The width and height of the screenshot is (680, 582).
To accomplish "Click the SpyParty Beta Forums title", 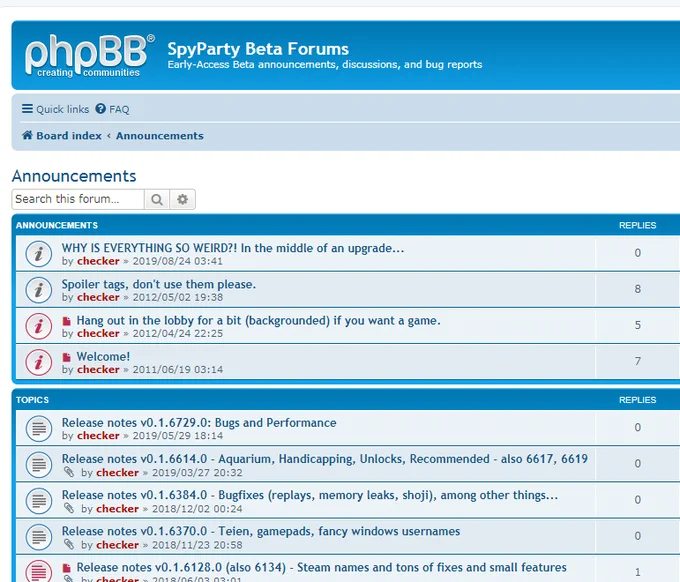I will (258, 49).
